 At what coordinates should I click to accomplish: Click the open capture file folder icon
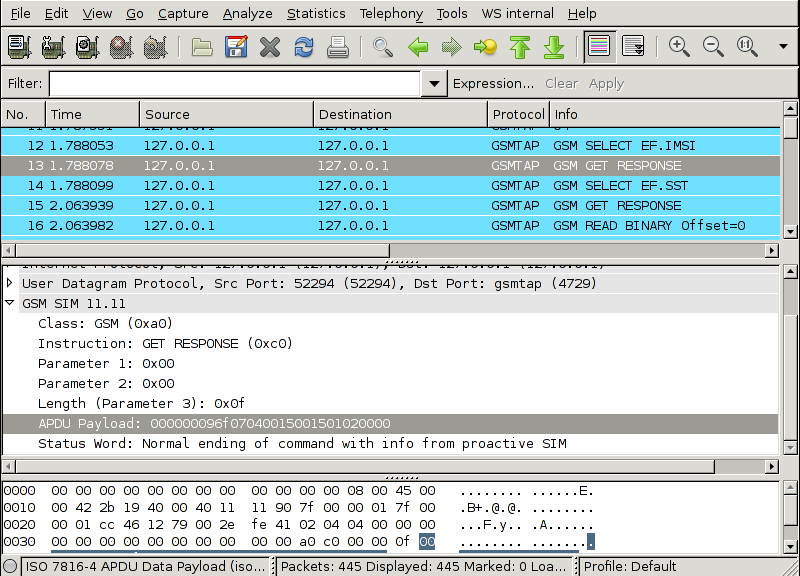202,47
